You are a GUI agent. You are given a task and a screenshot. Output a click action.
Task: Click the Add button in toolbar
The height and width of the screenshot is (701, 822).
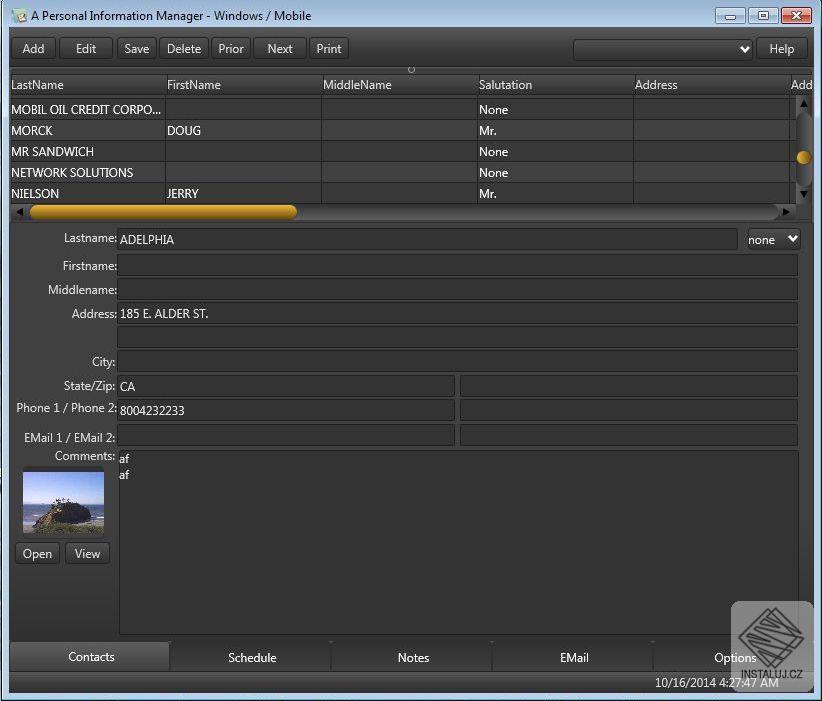pos(33,48)
